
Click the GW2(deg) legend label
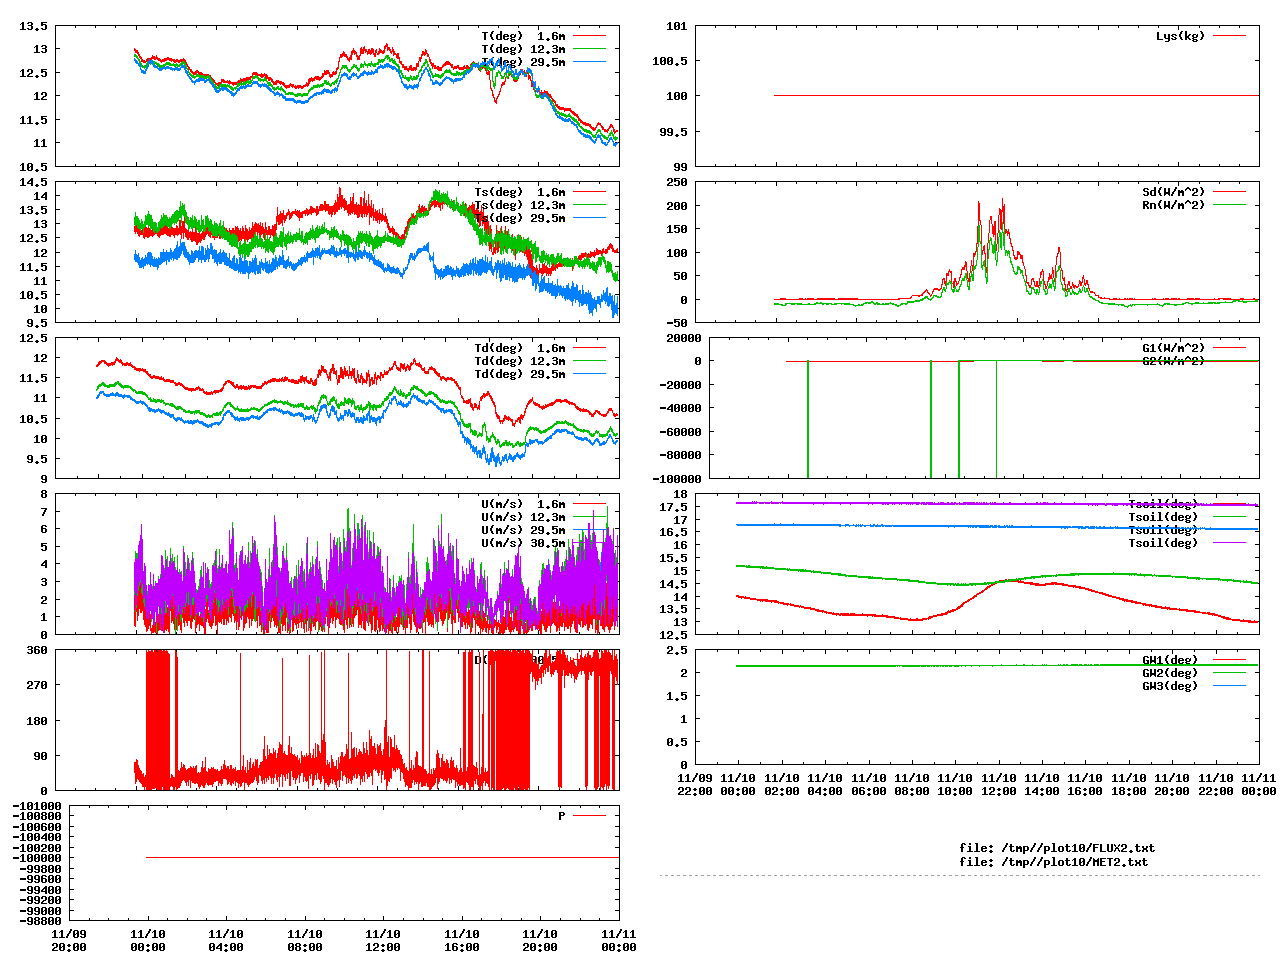pos(1170,673)
